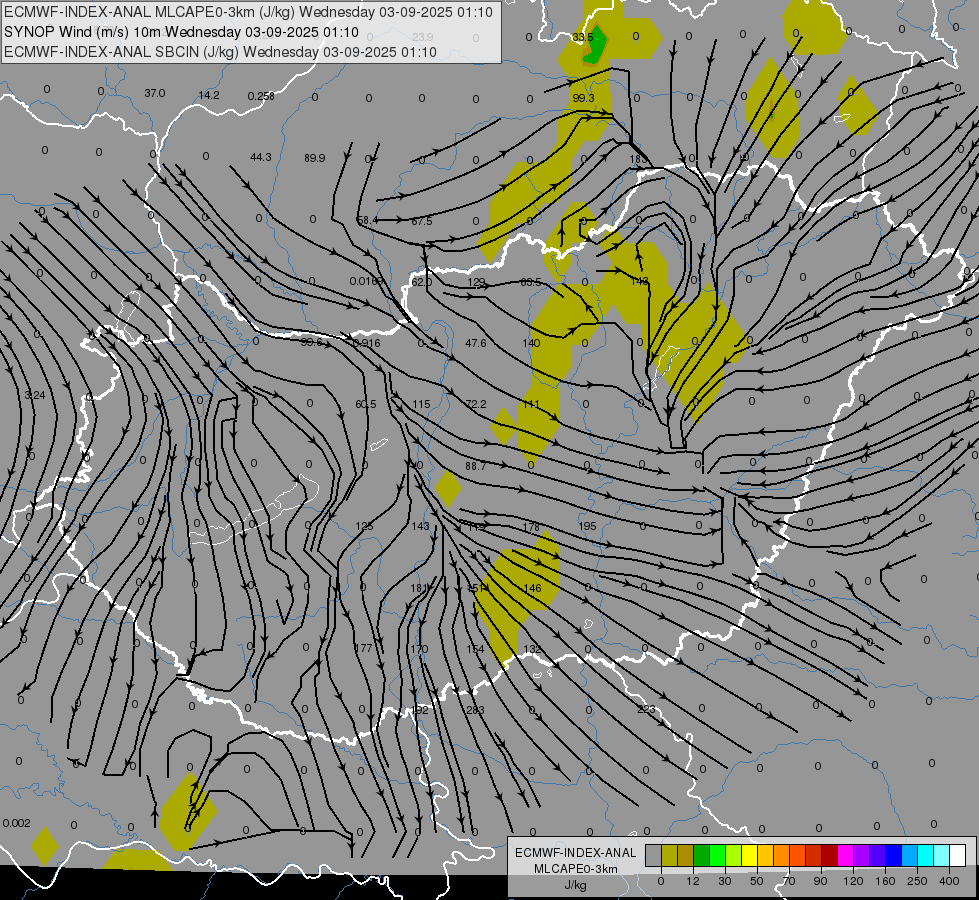Click scale tick label 90

[820, 881]
